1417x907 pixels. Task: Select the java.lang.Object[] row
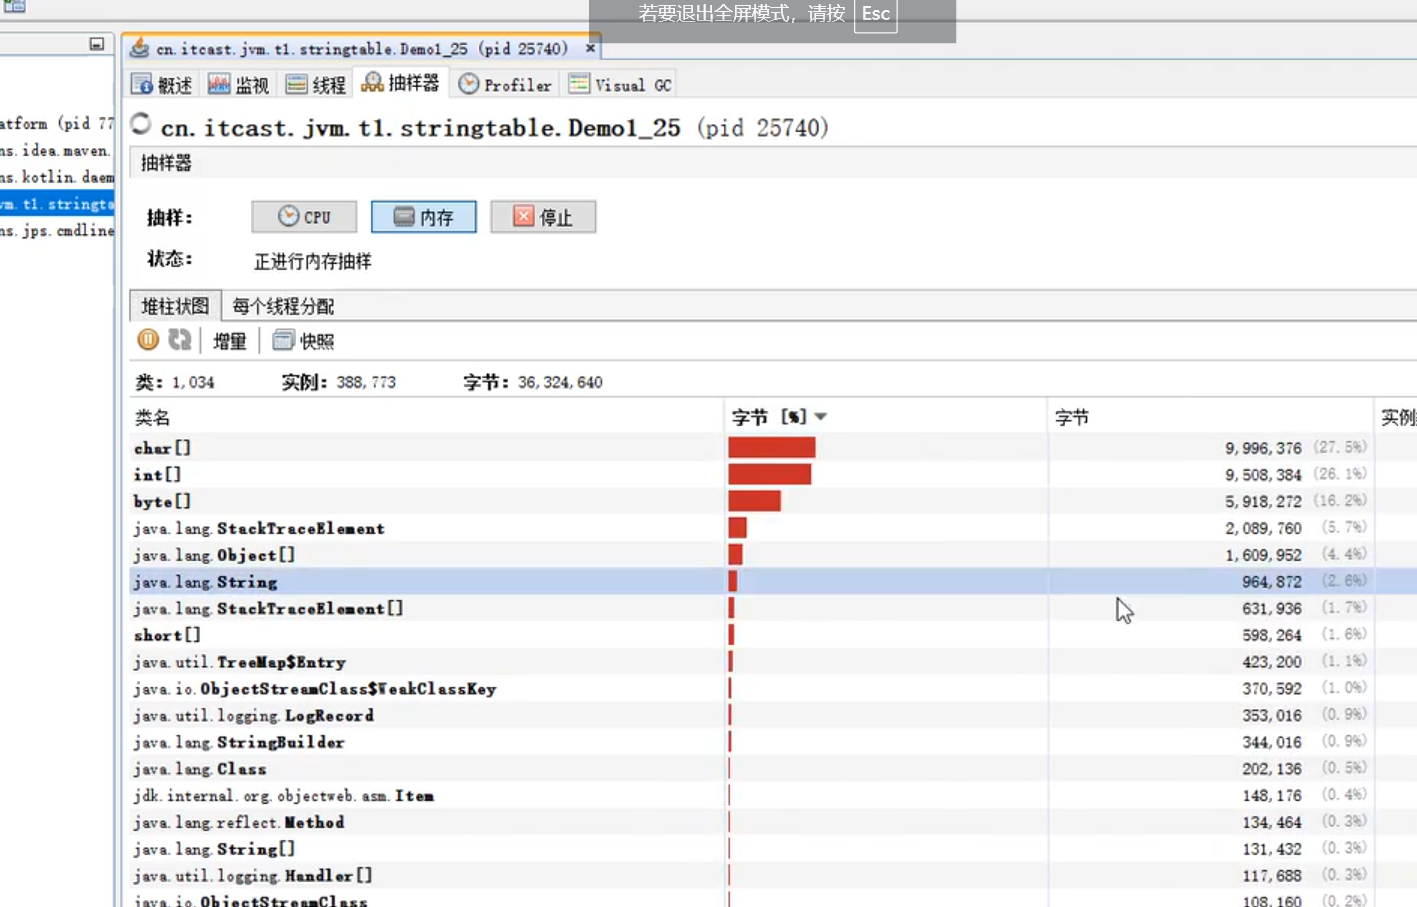tap(773, 555)
